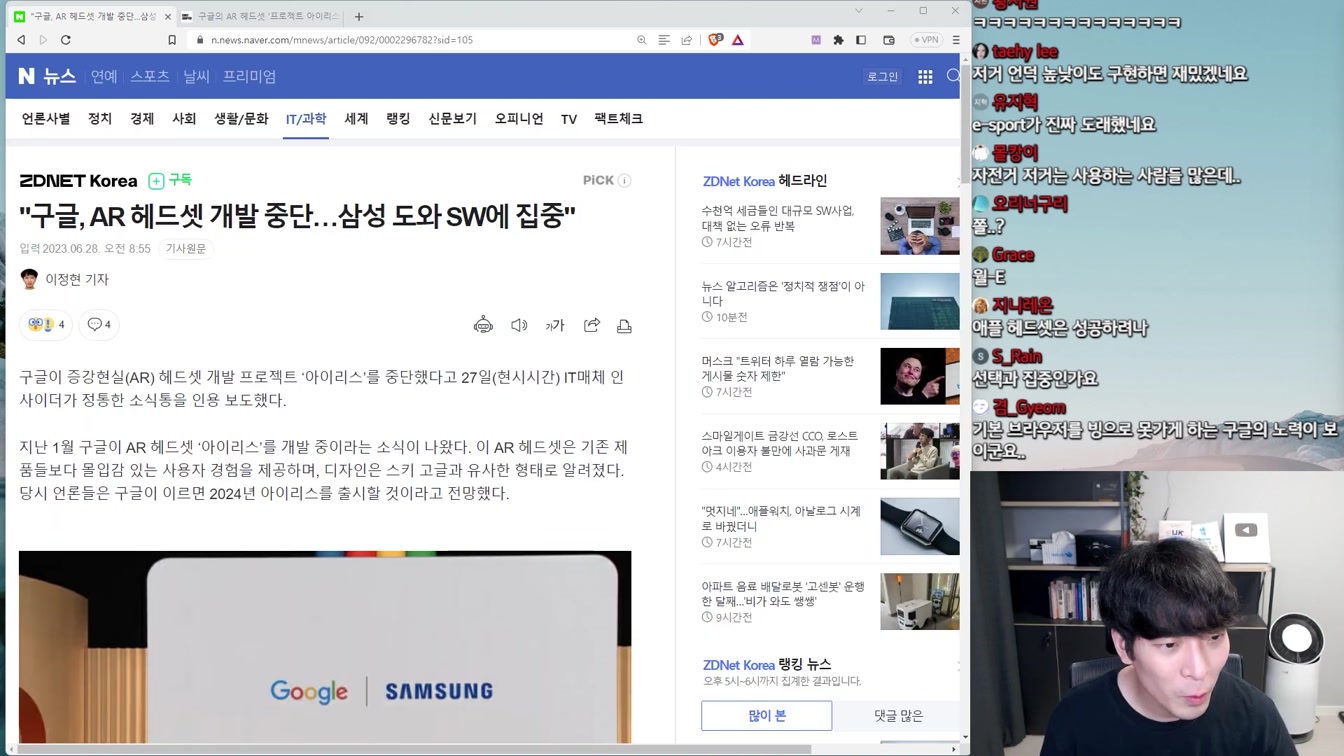
Task: Open the PiCK info icon
Action: click(625, 181)
